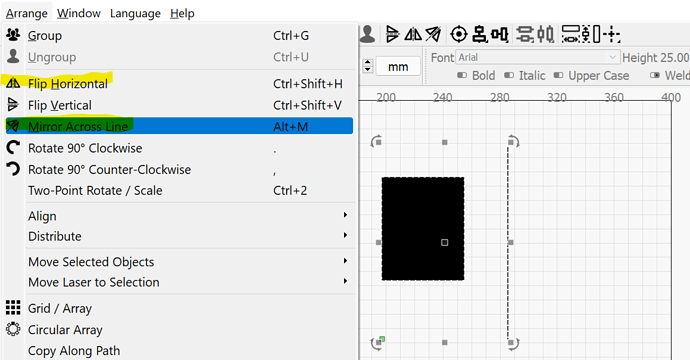Click the right-middle resize handle on dashed line

(510, 242)
